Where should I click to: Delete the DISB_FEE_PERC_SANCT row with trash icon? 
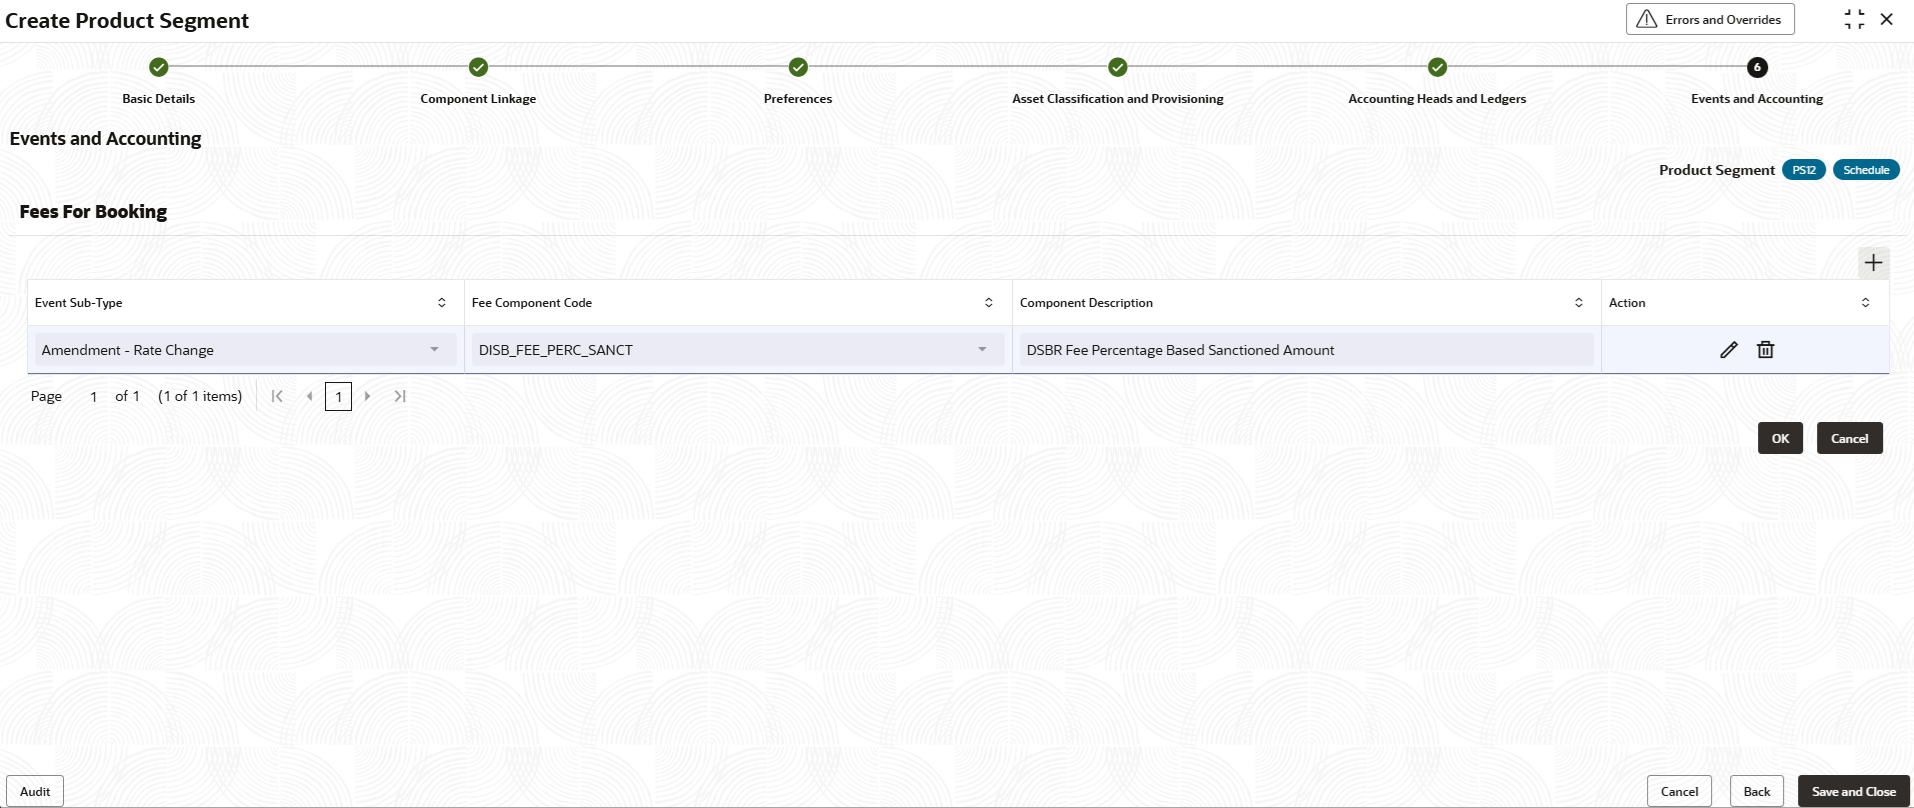coord(1765,350)
